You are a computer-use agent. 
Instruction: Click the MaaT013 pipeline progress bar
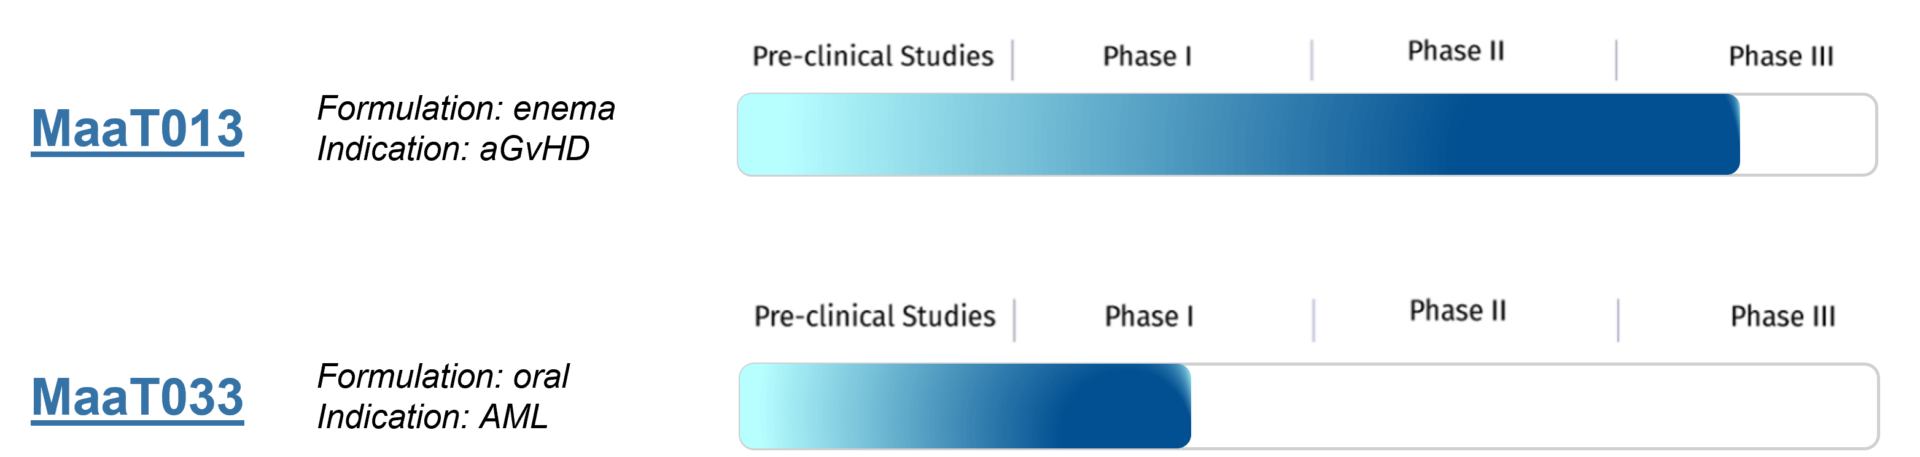click(x=1307, y=134)
